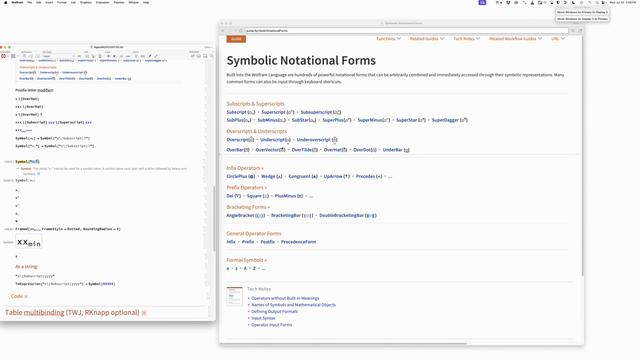
Task: Expand the Infix Operators section
Action: tap(245, 168)
